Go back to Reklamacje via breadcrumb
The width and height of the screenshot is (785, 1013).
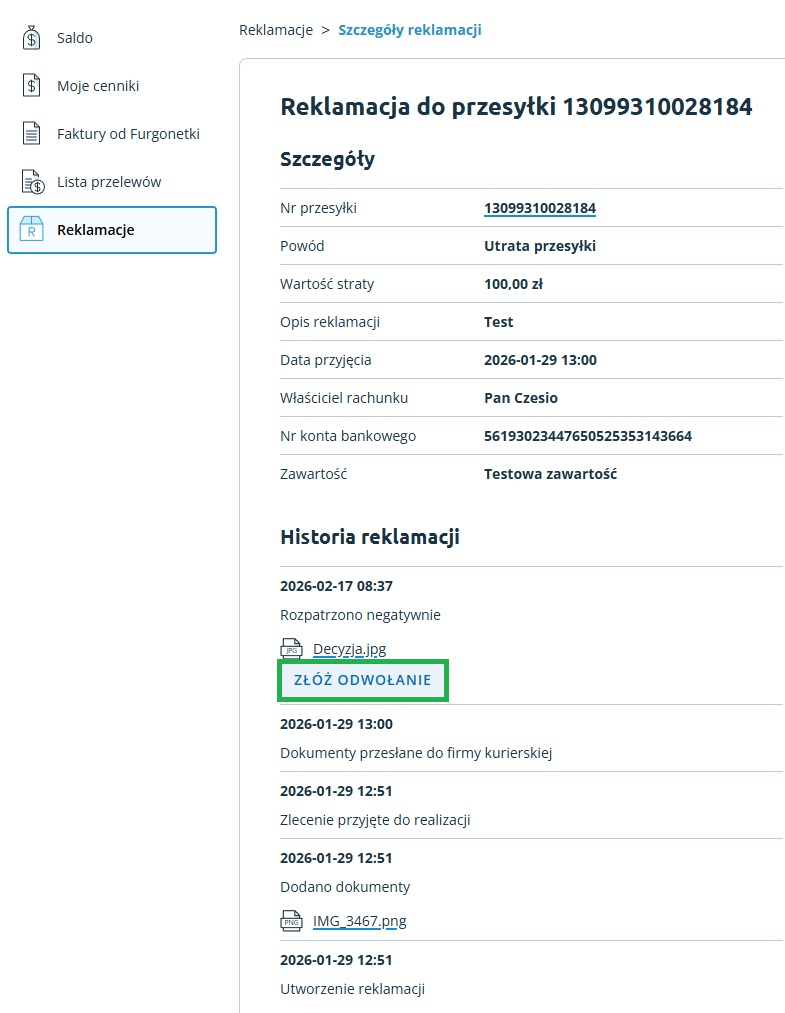tap(276, 30)
